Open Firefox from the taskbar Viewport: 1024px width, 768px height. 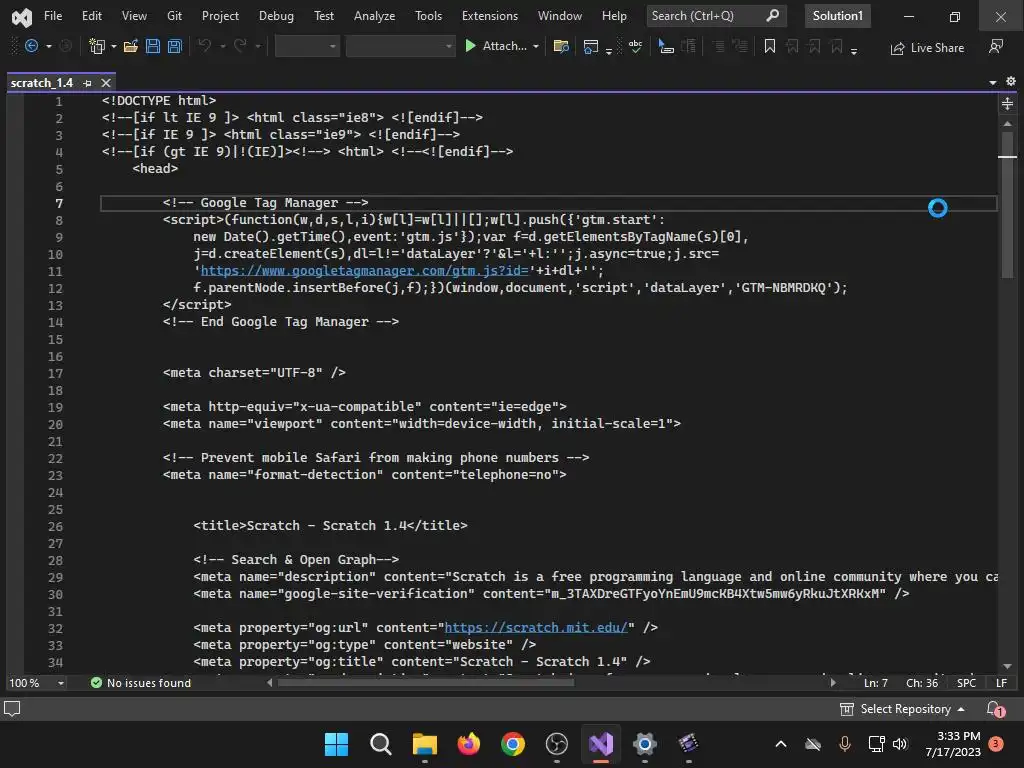point(468,744)
